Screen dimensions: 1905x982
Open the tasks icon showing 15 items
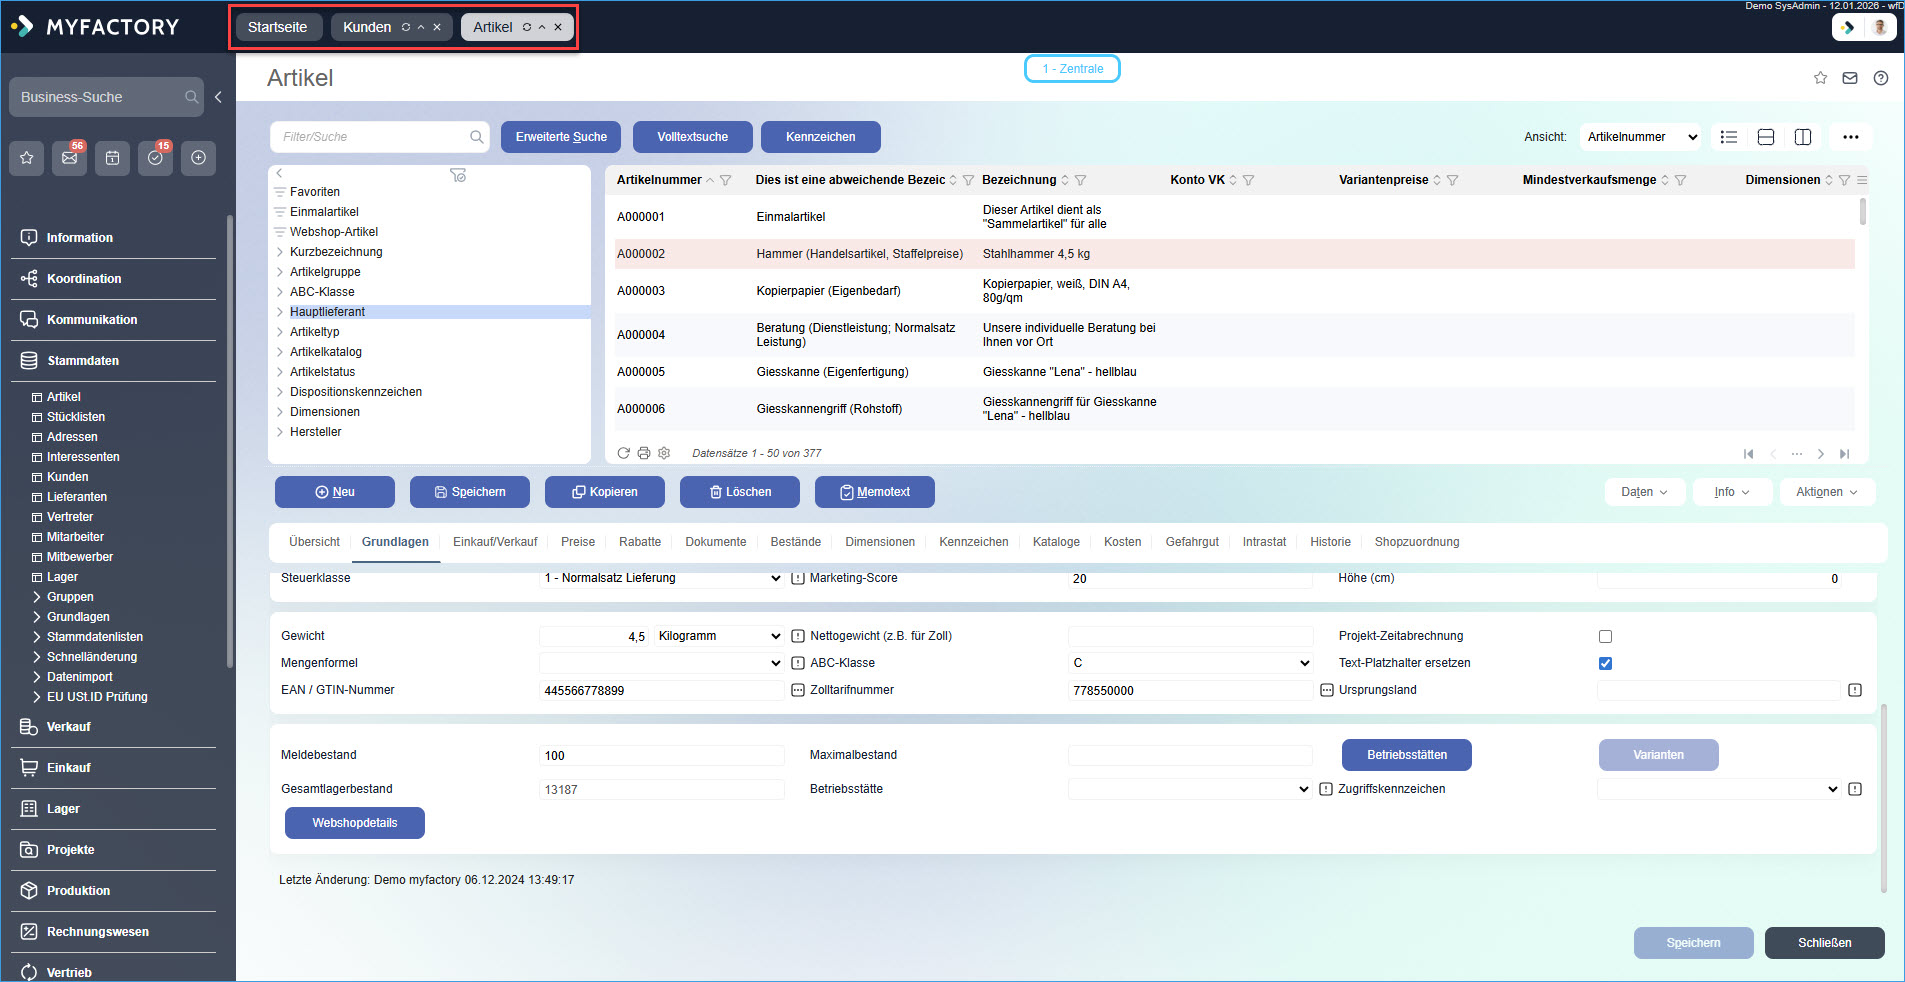click(x=155, y=158)
